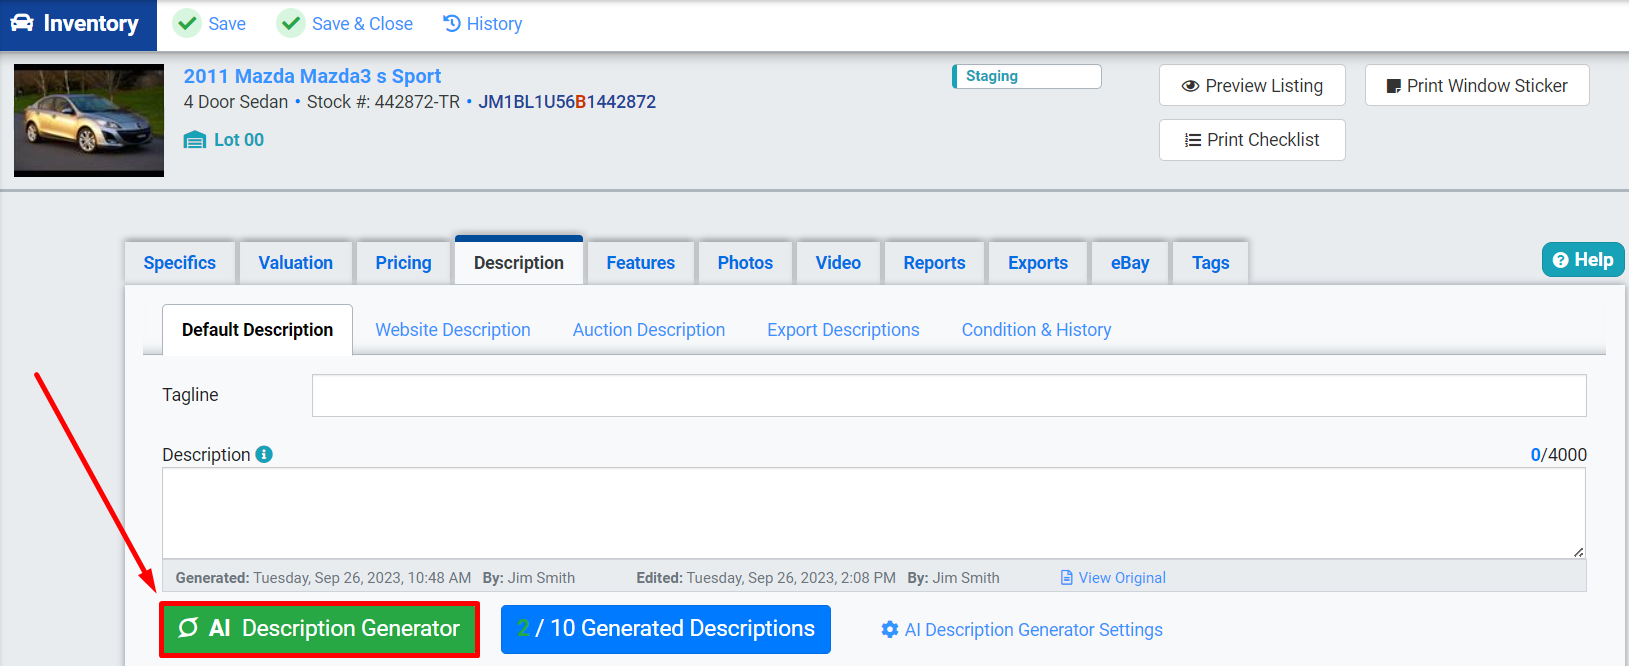Open the Help button
Screen dimensions: 1629x666
coord(1582,260)
